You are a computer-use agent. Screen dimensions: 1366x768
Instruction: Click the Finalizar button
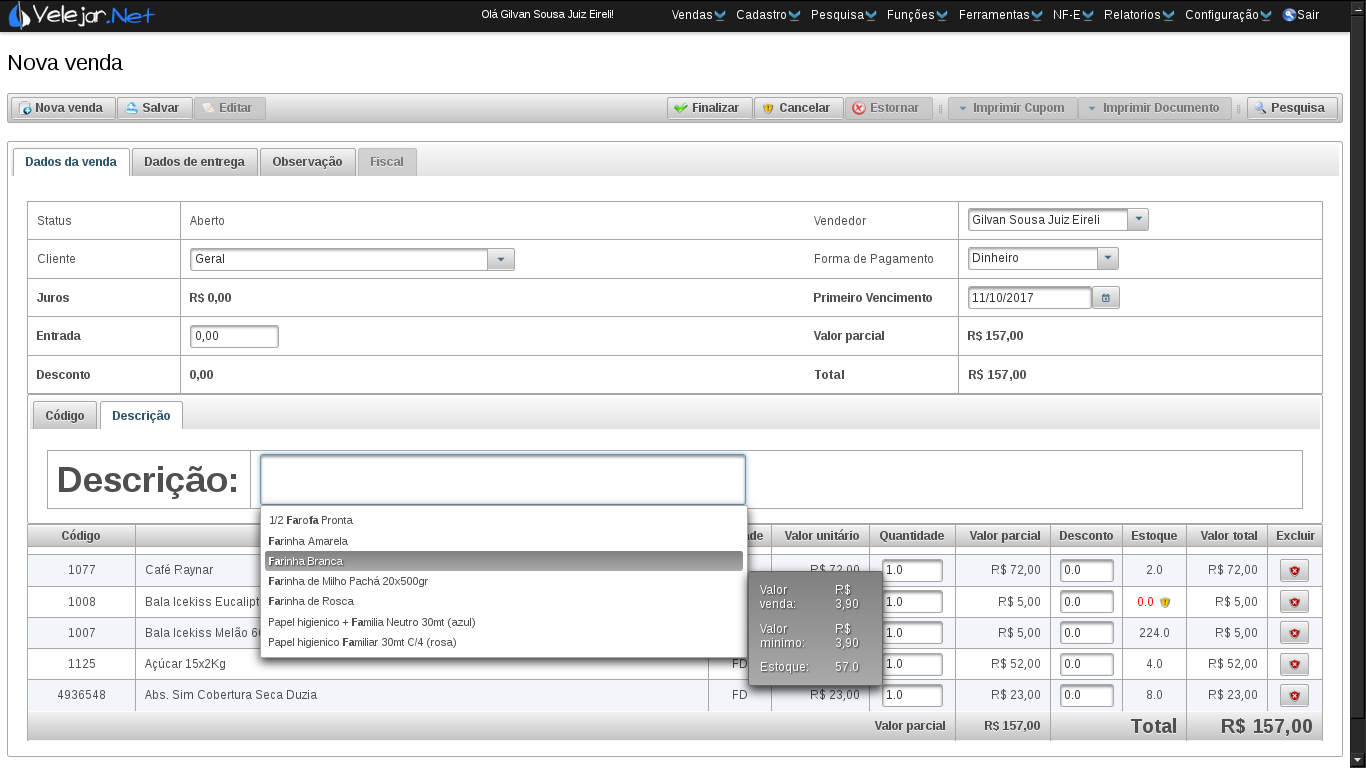click(x=709, y=108)
